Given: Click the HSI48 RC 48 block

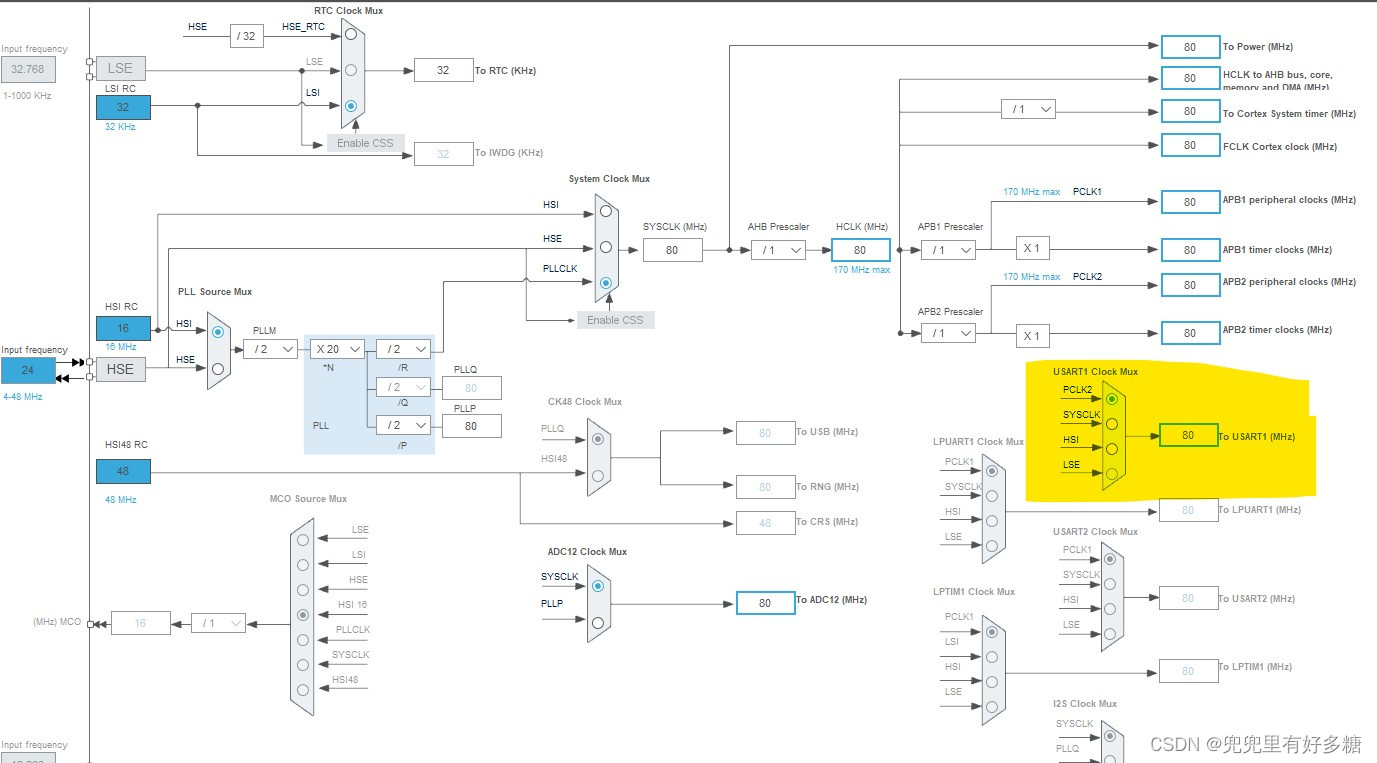Looking at the screenshot, I should coord(123,471).
